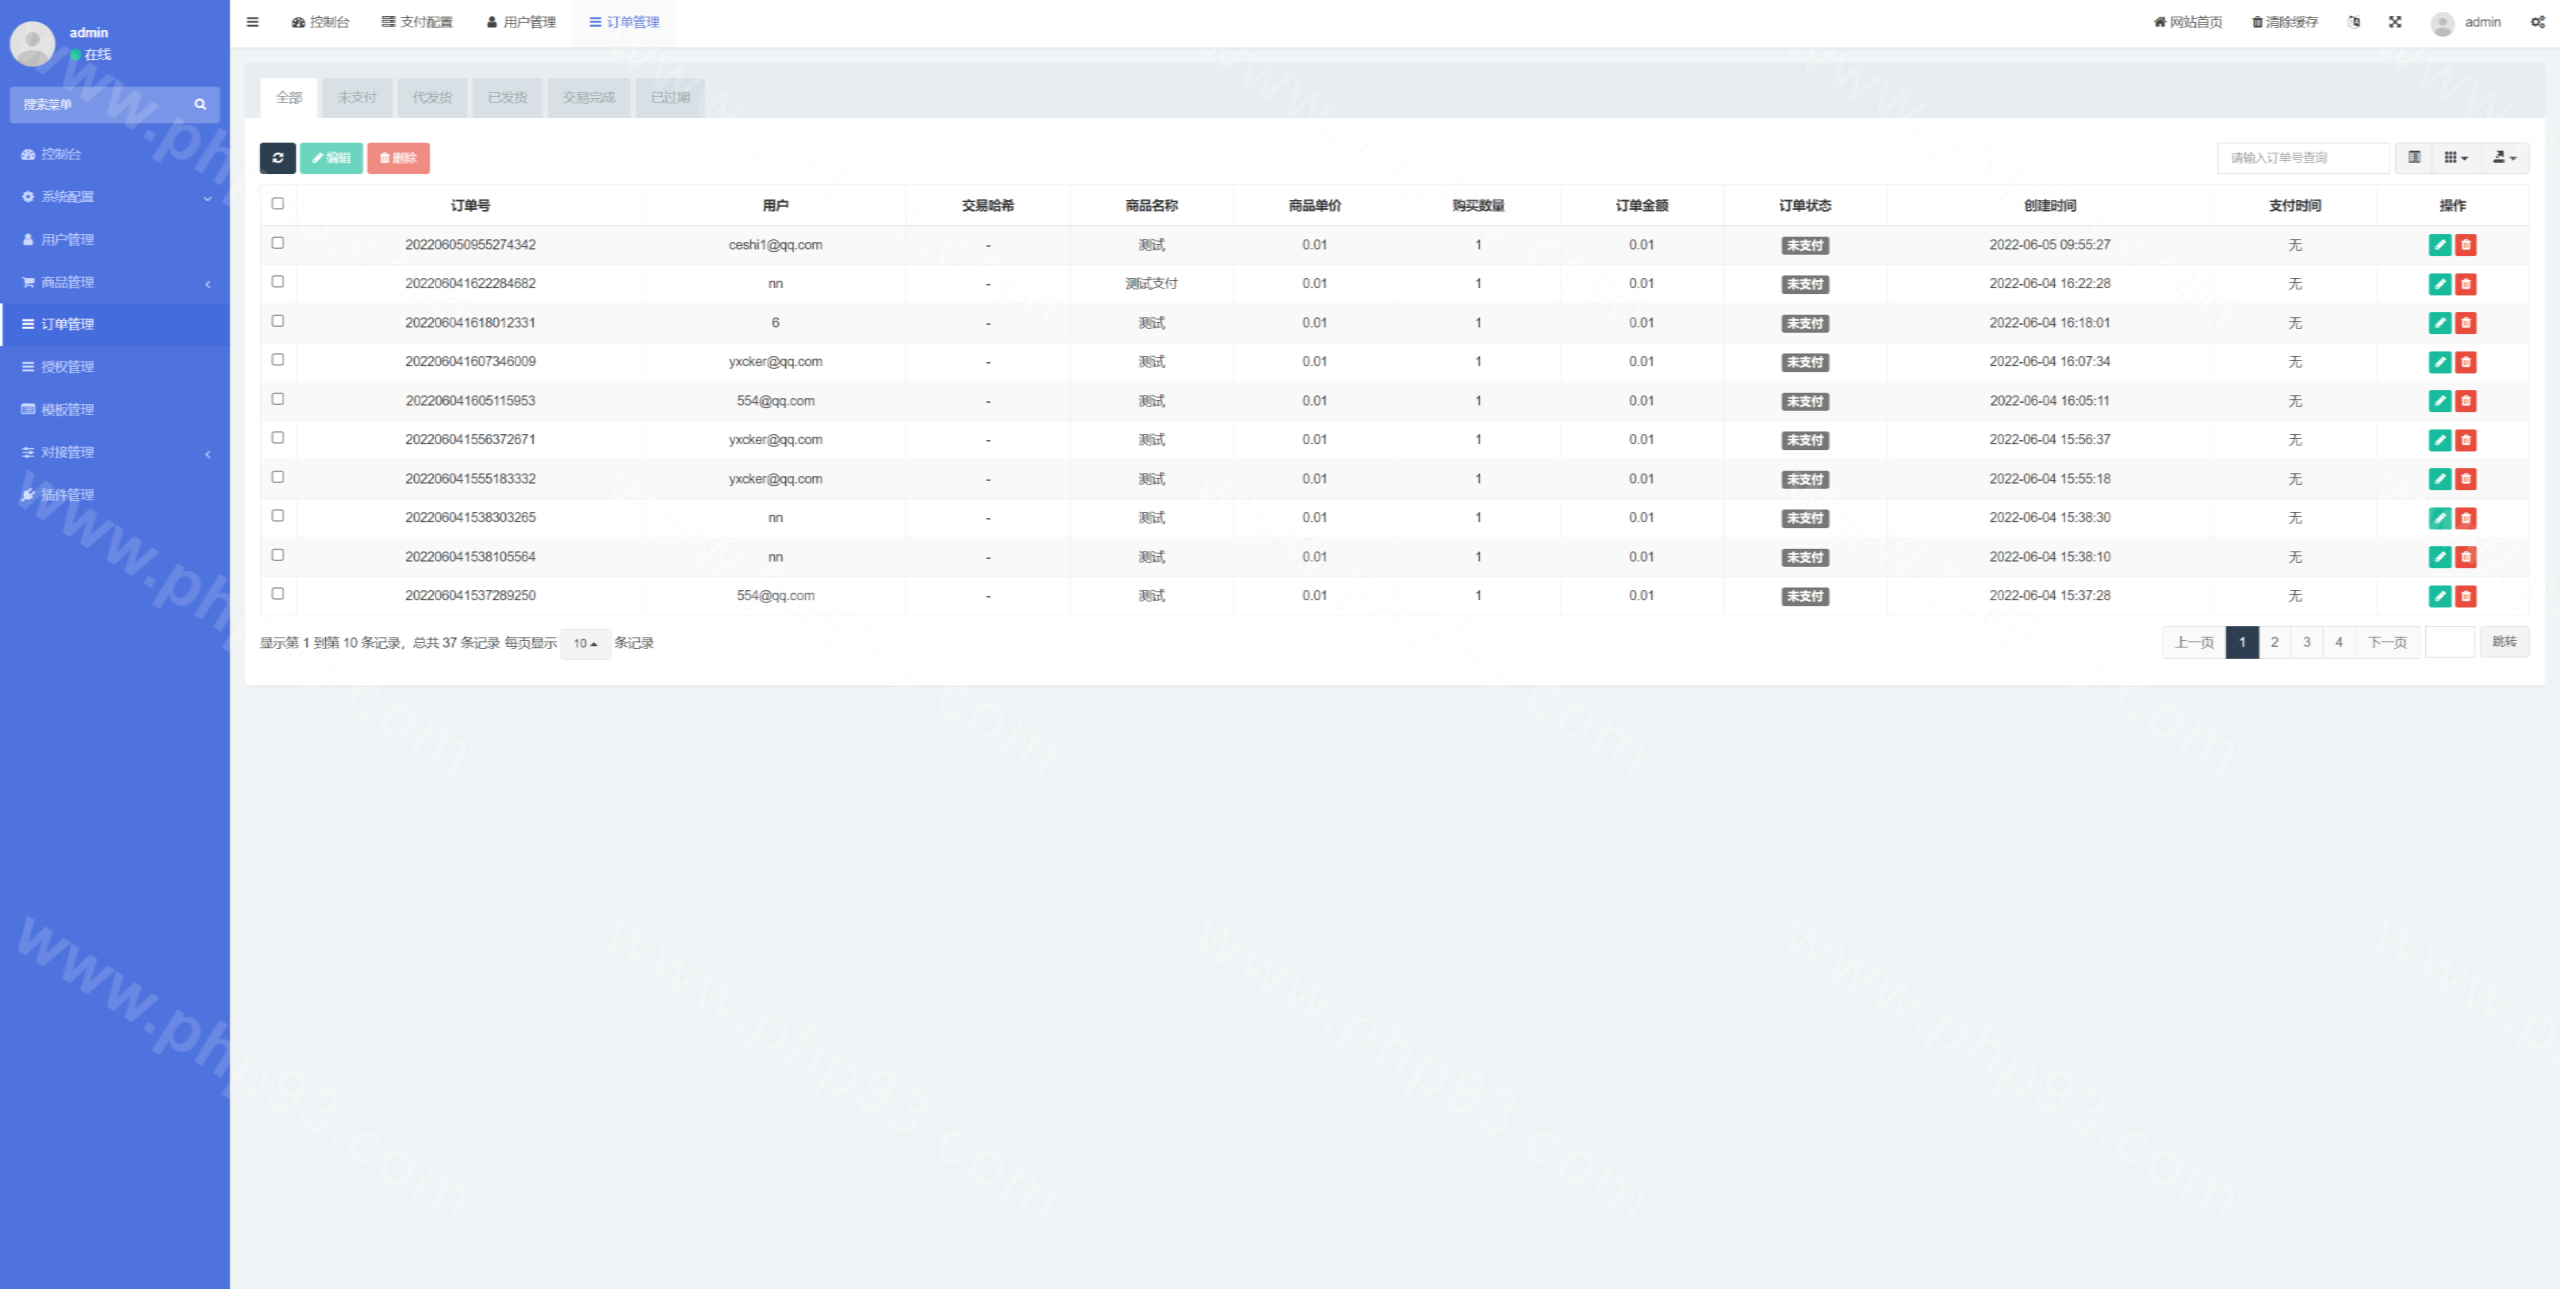
Task: Switch to the 交易完成 tab
Action: tap(588, 98)
